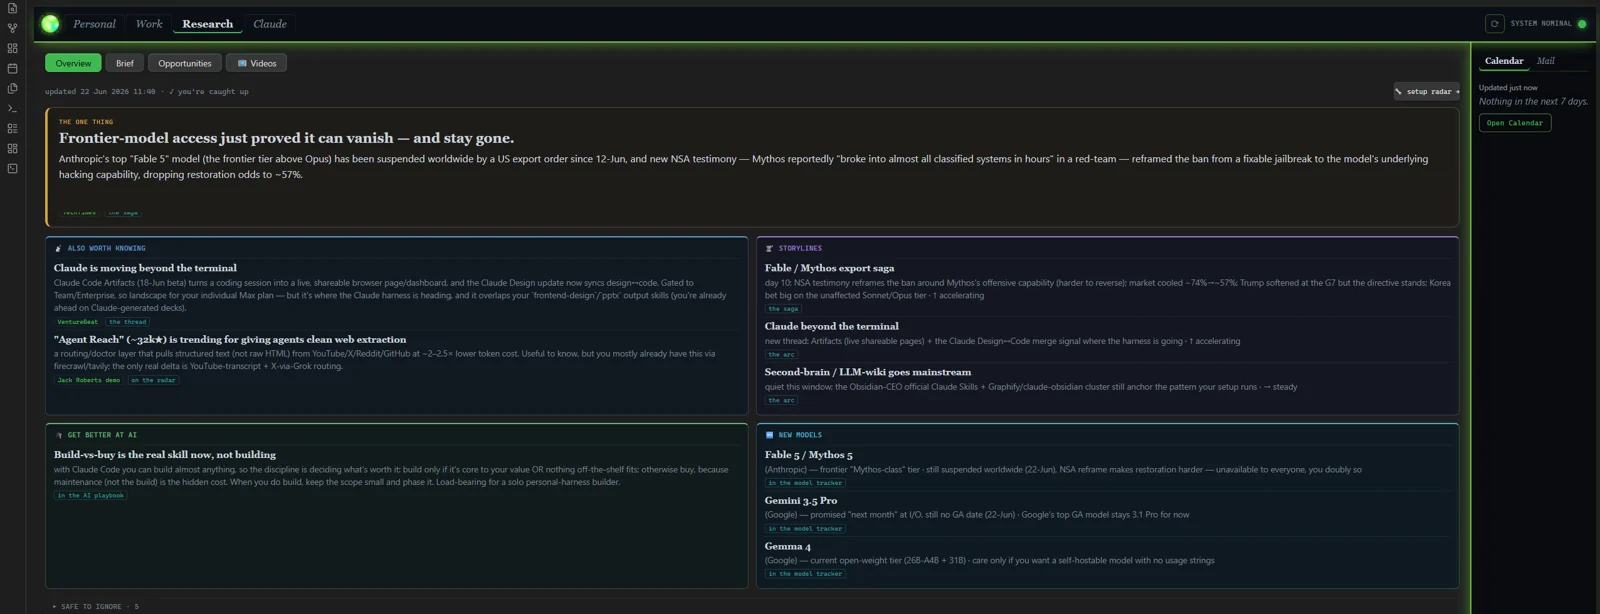Click the 'THE ONE THING' label

click(86, 122)
